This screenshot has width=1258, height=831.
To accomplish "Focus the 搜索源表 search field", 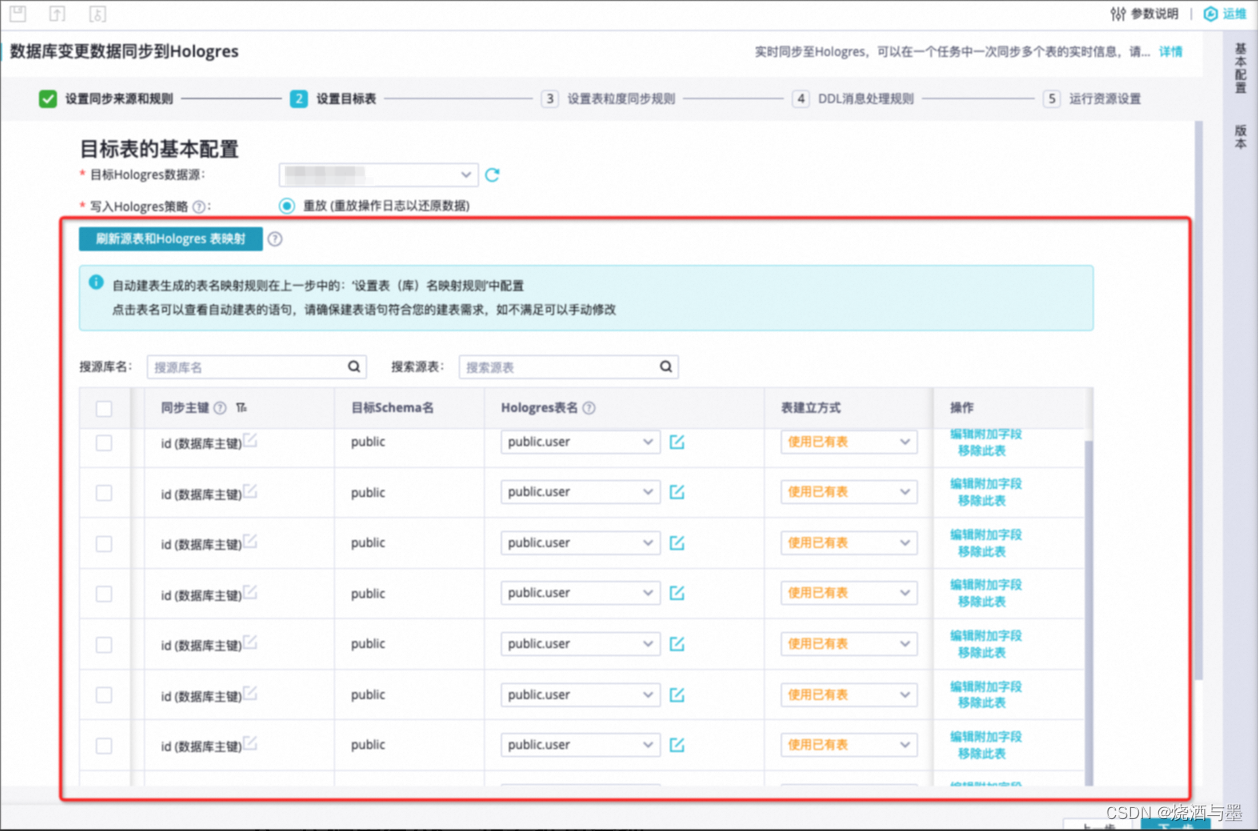I will 569,367.
